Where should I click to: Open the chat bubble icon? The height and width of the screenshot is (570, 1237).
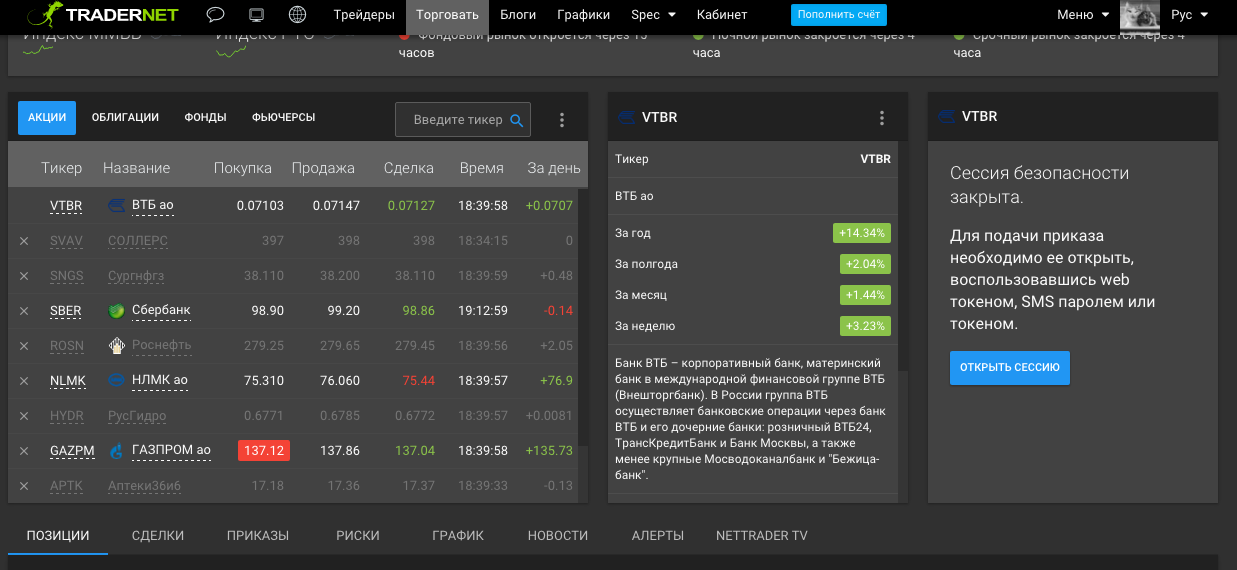pyautogui.click(x=215, y=15)
